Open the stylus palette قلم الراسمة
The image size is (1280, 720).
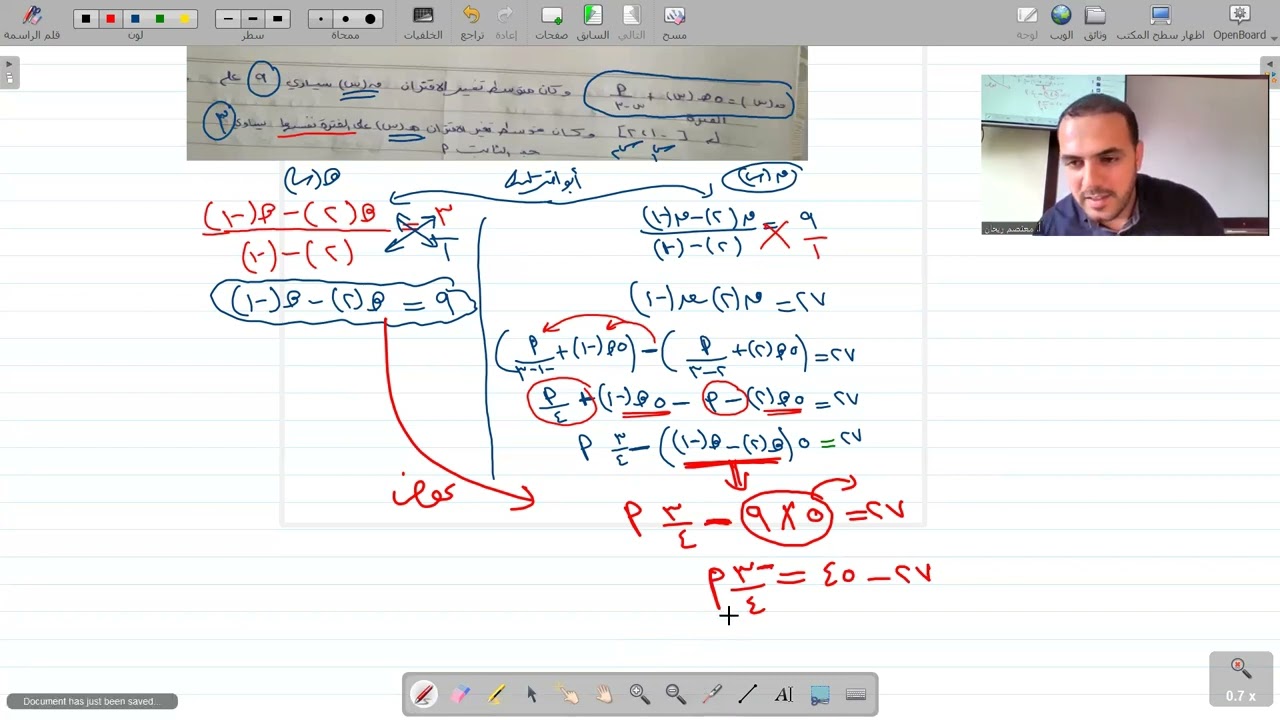[x=32, y=22]
